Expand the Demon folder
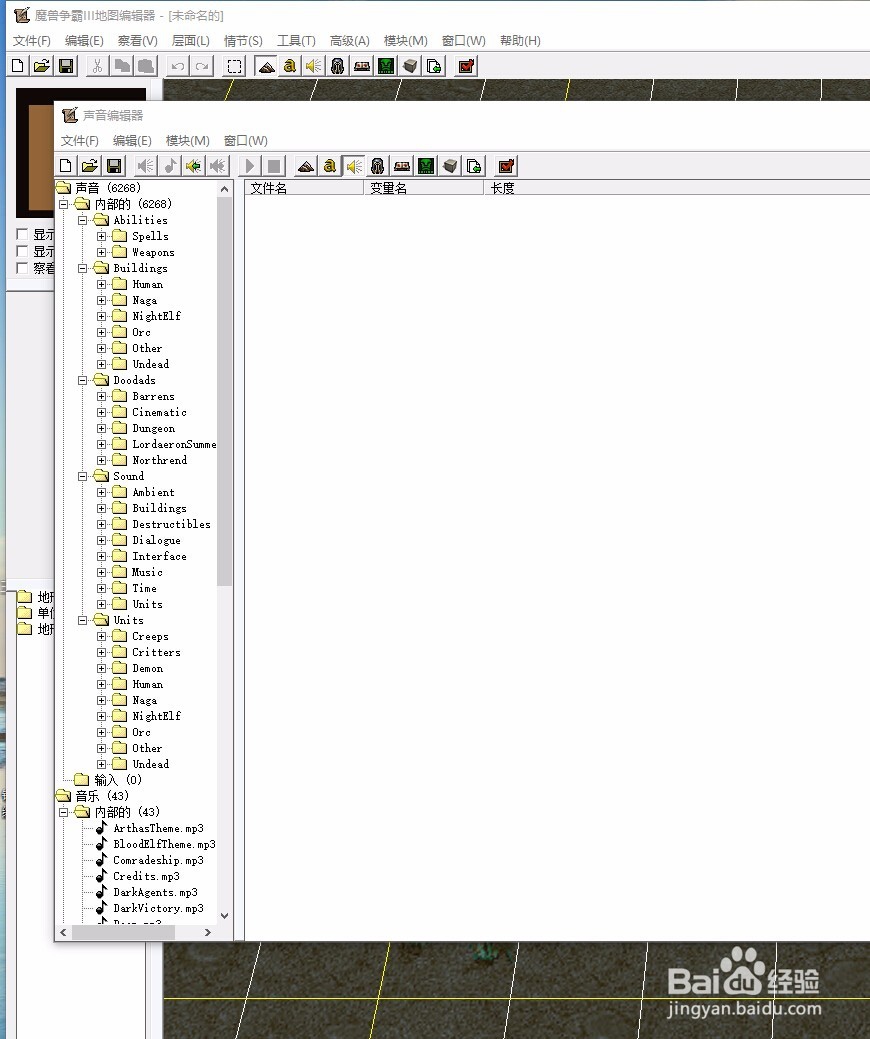 (101, 668)
